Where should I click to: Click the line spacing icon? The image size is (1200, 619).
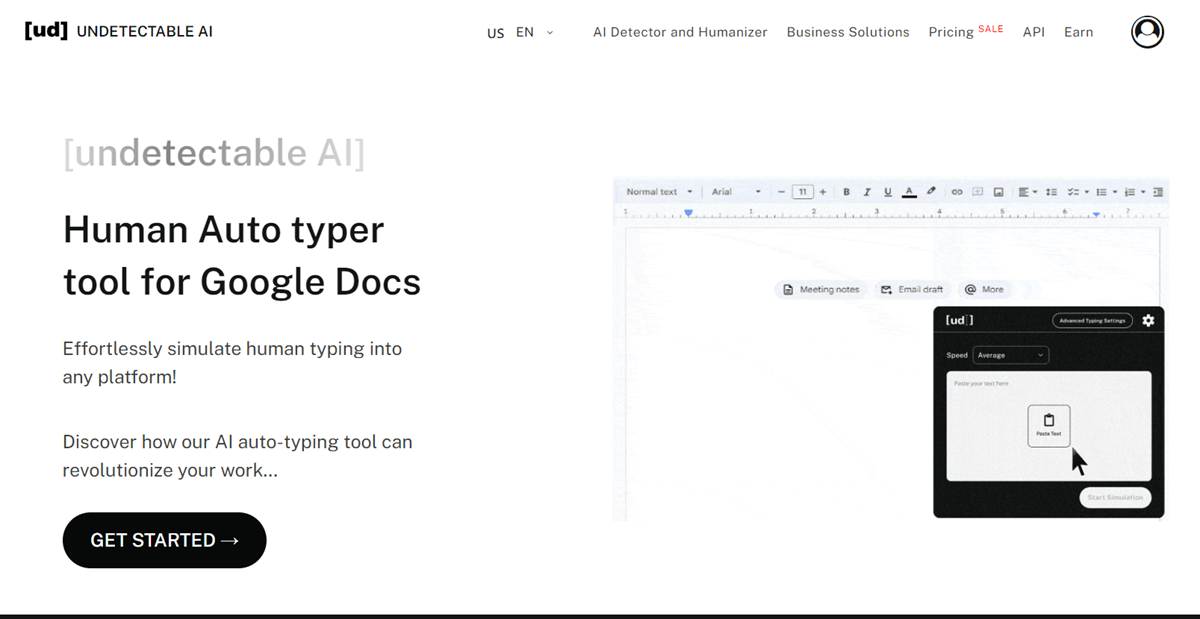[1051, 192]
